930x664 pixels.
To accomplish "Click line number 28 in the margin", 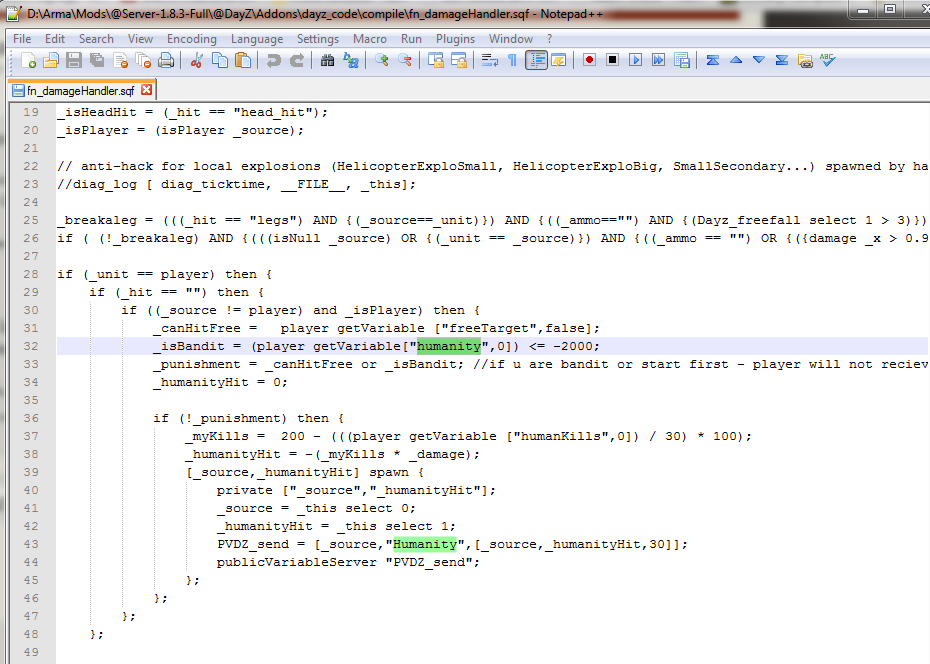I will [31, 274].
